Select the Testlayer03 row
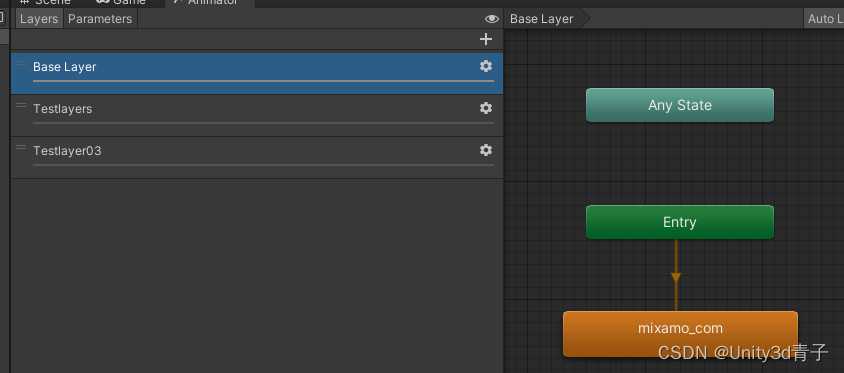 pyautogui.click(x=257, y=157)
